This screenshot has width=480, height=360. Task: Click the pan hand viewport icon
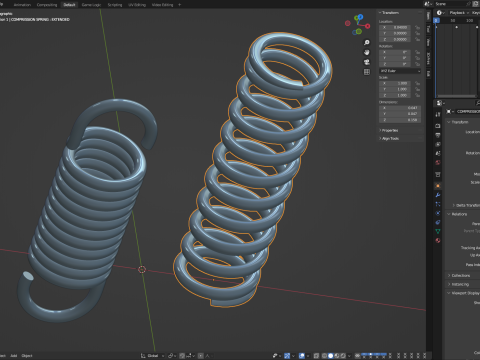click(x=367, y=52)
